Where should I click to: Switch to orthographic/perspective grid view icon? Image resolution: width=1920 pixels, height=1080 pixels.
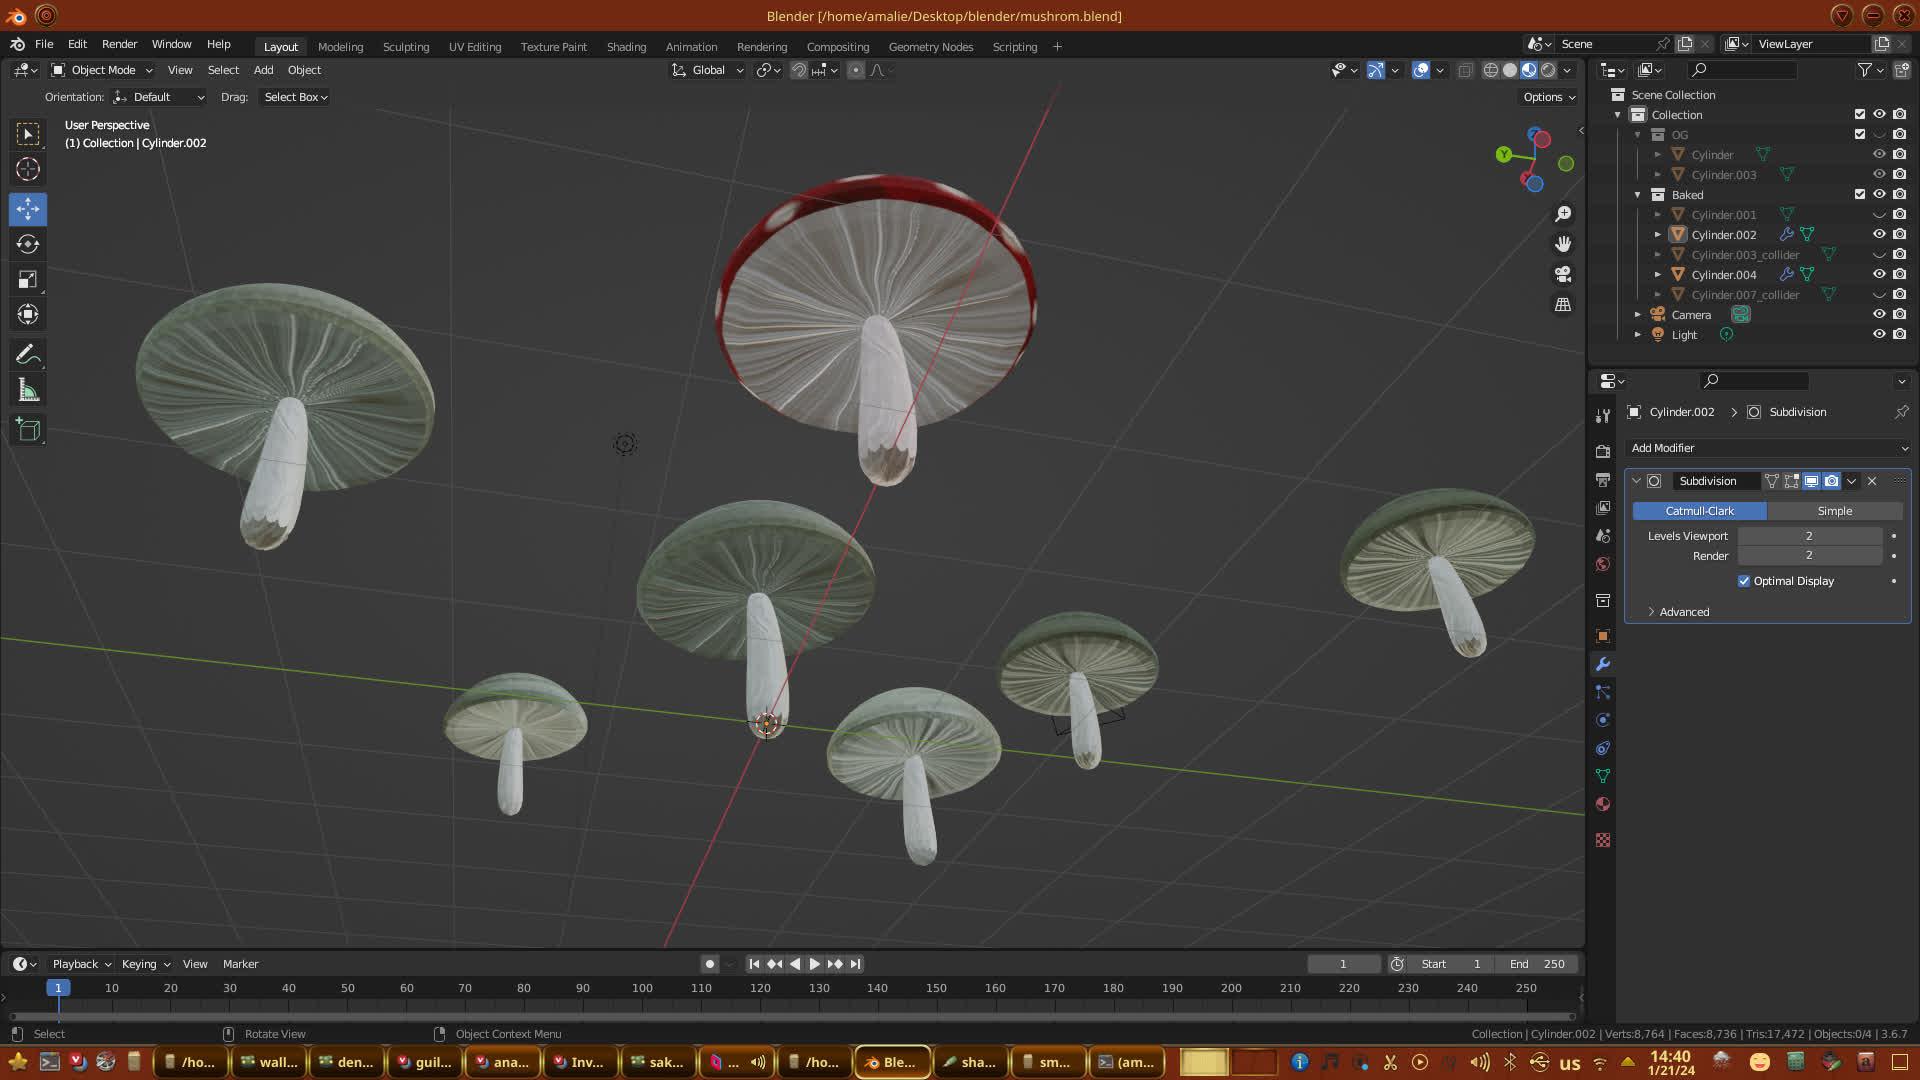click(x=1563, y=304)
